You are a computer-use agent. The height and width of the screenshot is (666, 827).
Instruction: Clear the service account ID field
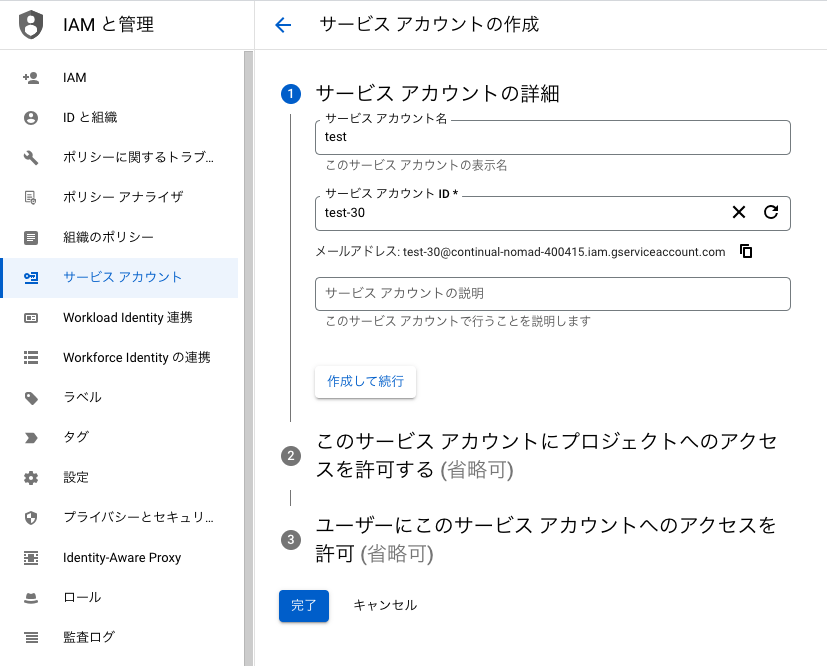click(739, 213)
